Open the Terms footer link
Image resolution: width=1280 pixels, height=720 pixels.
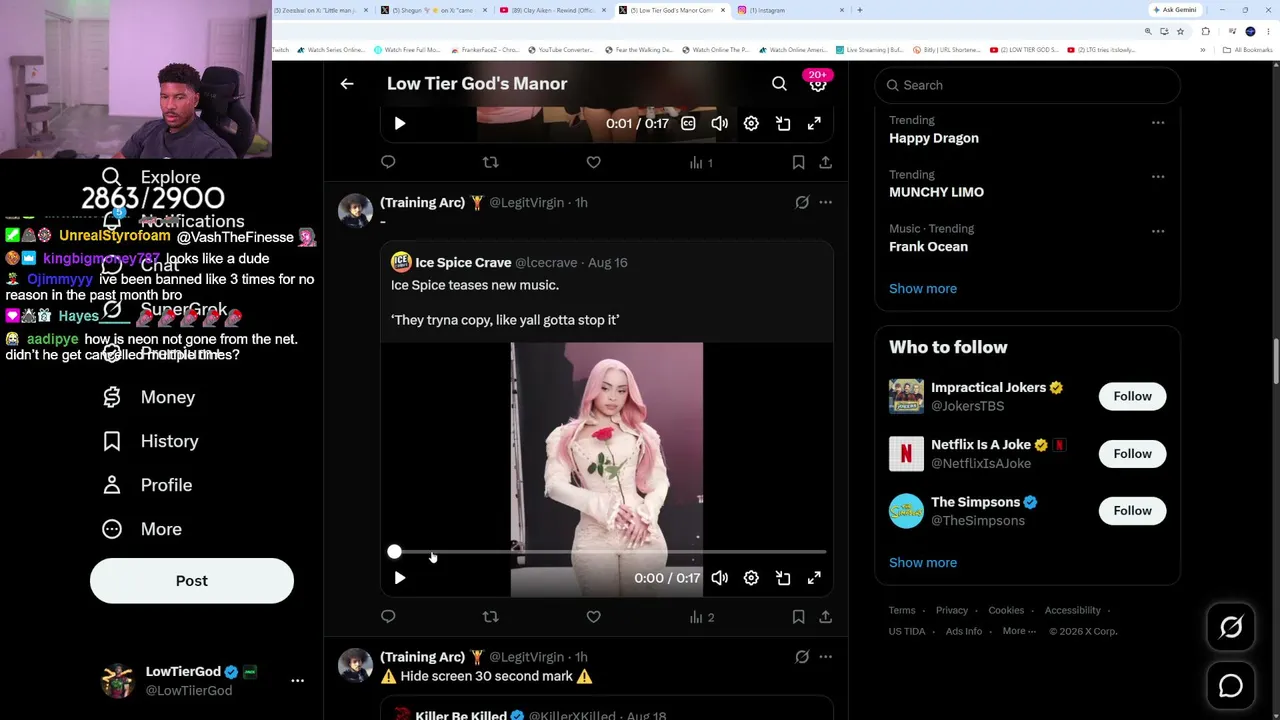[x=902, y=610]
